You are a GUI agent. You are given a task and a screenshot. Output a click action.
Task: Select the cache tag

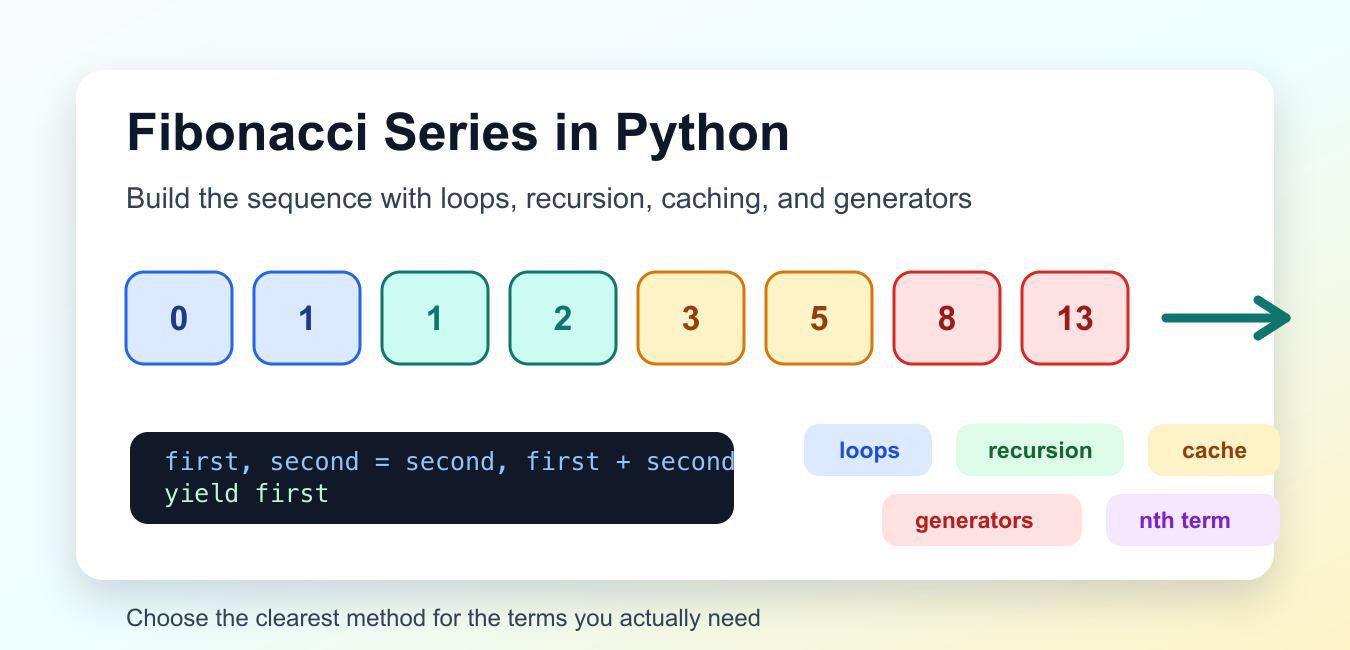coord(1214,450)
